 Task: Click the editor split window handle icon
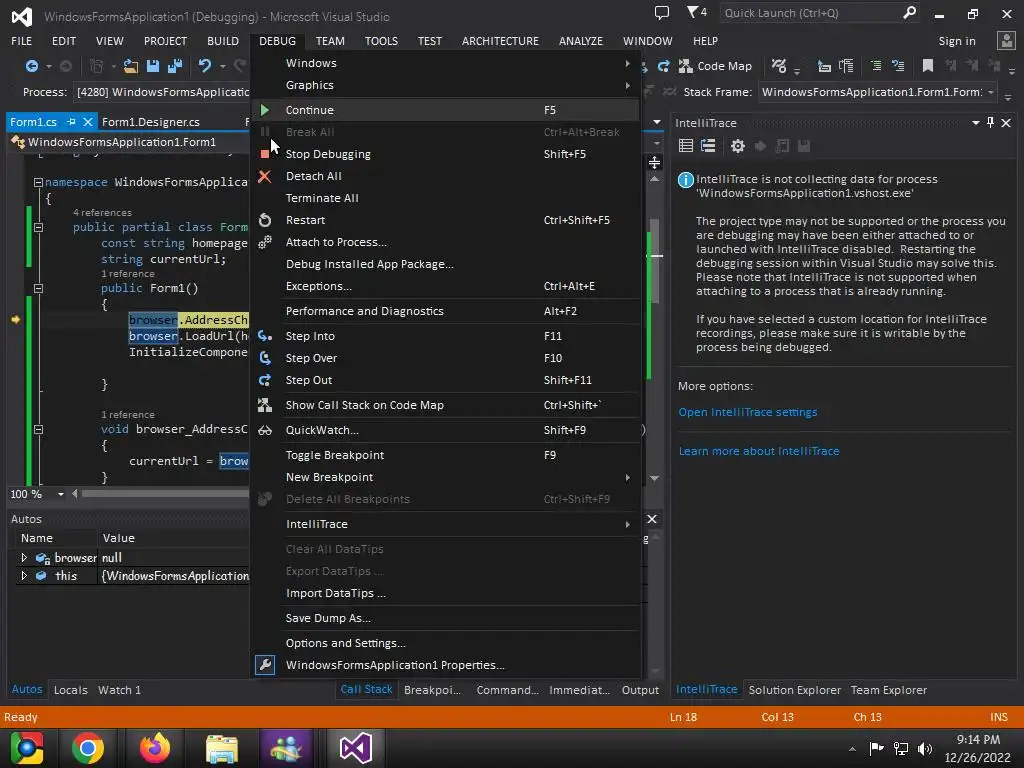[654, 162]
